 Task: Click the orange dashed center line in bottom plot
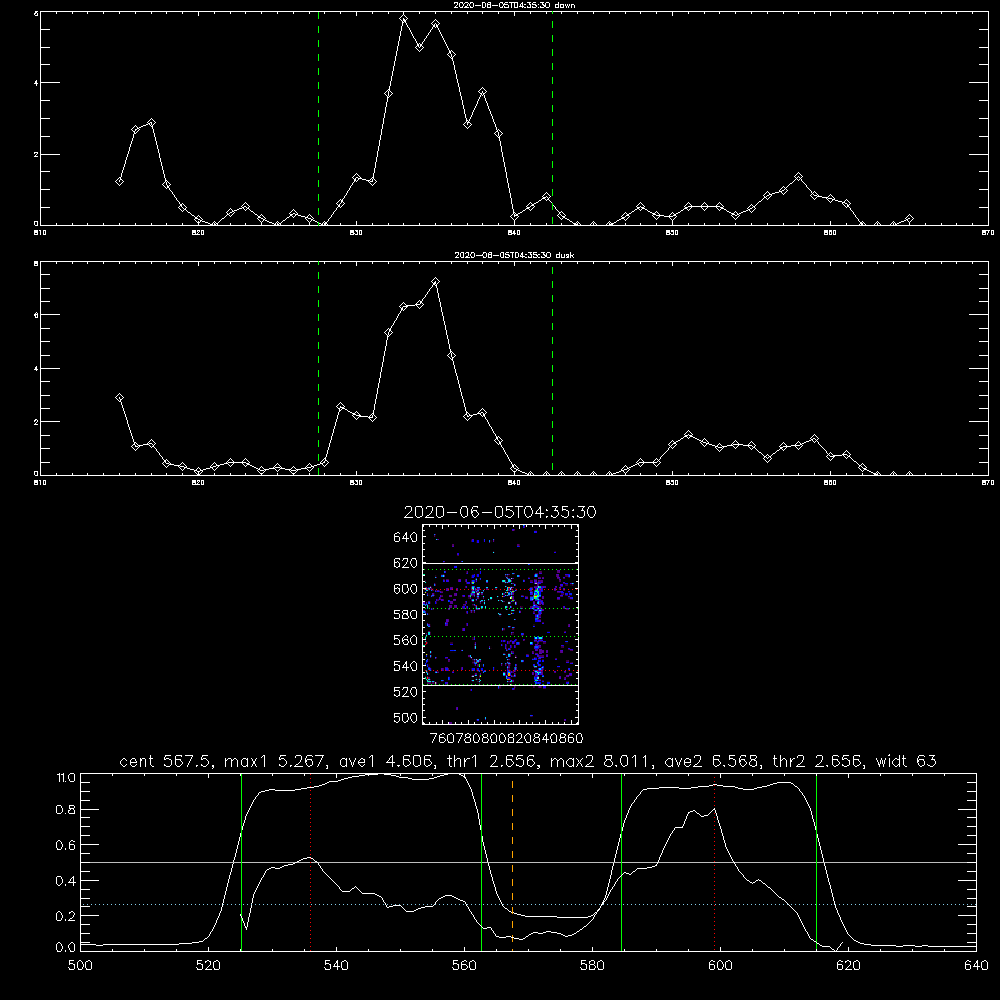(x=512, y=861)
